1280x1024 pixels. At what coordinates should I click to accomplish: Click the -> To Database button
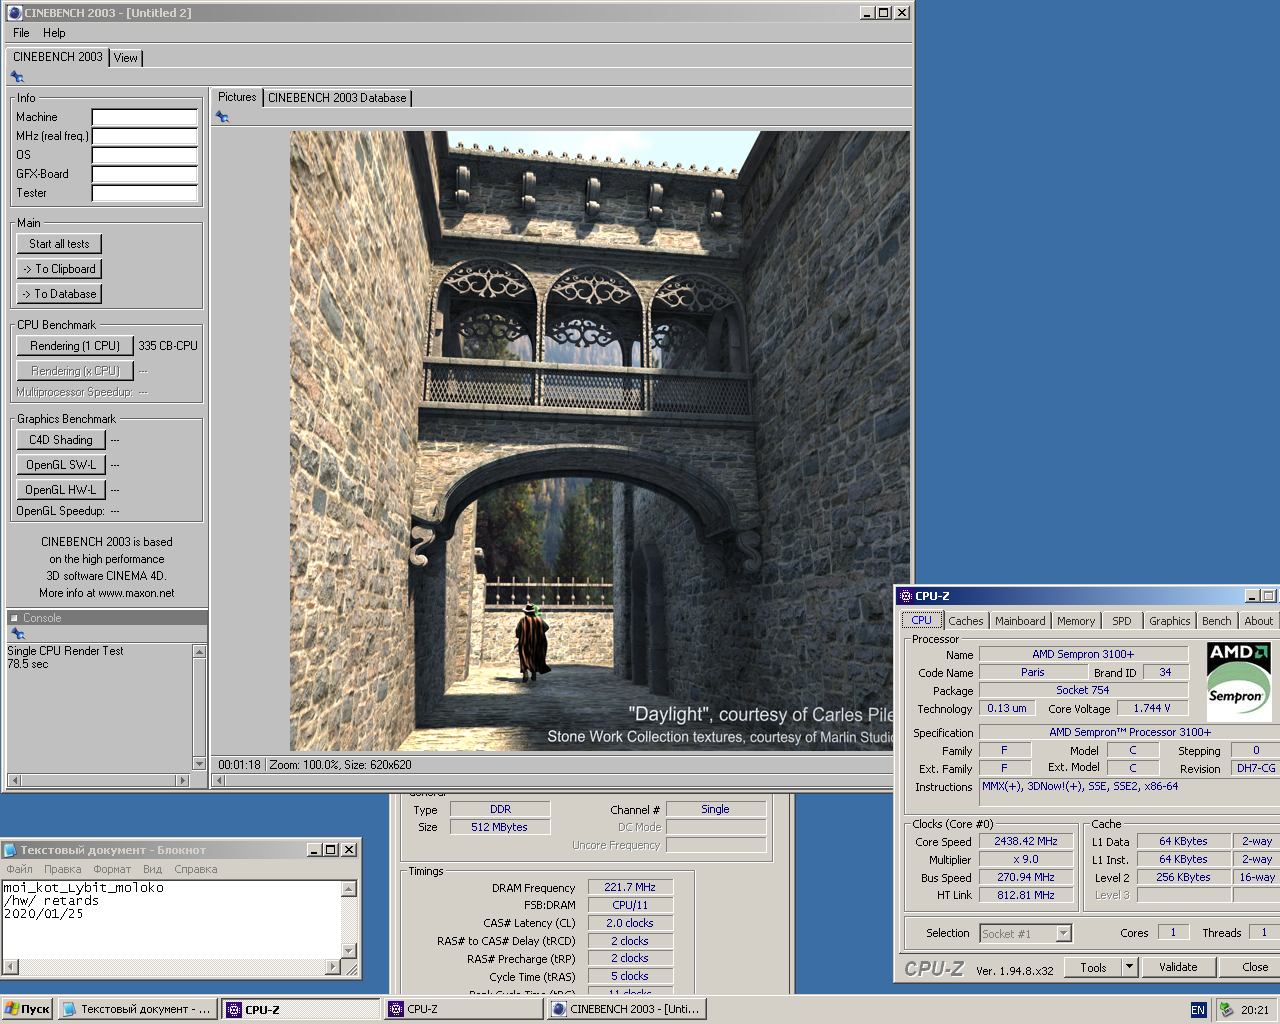coord(59,294)
